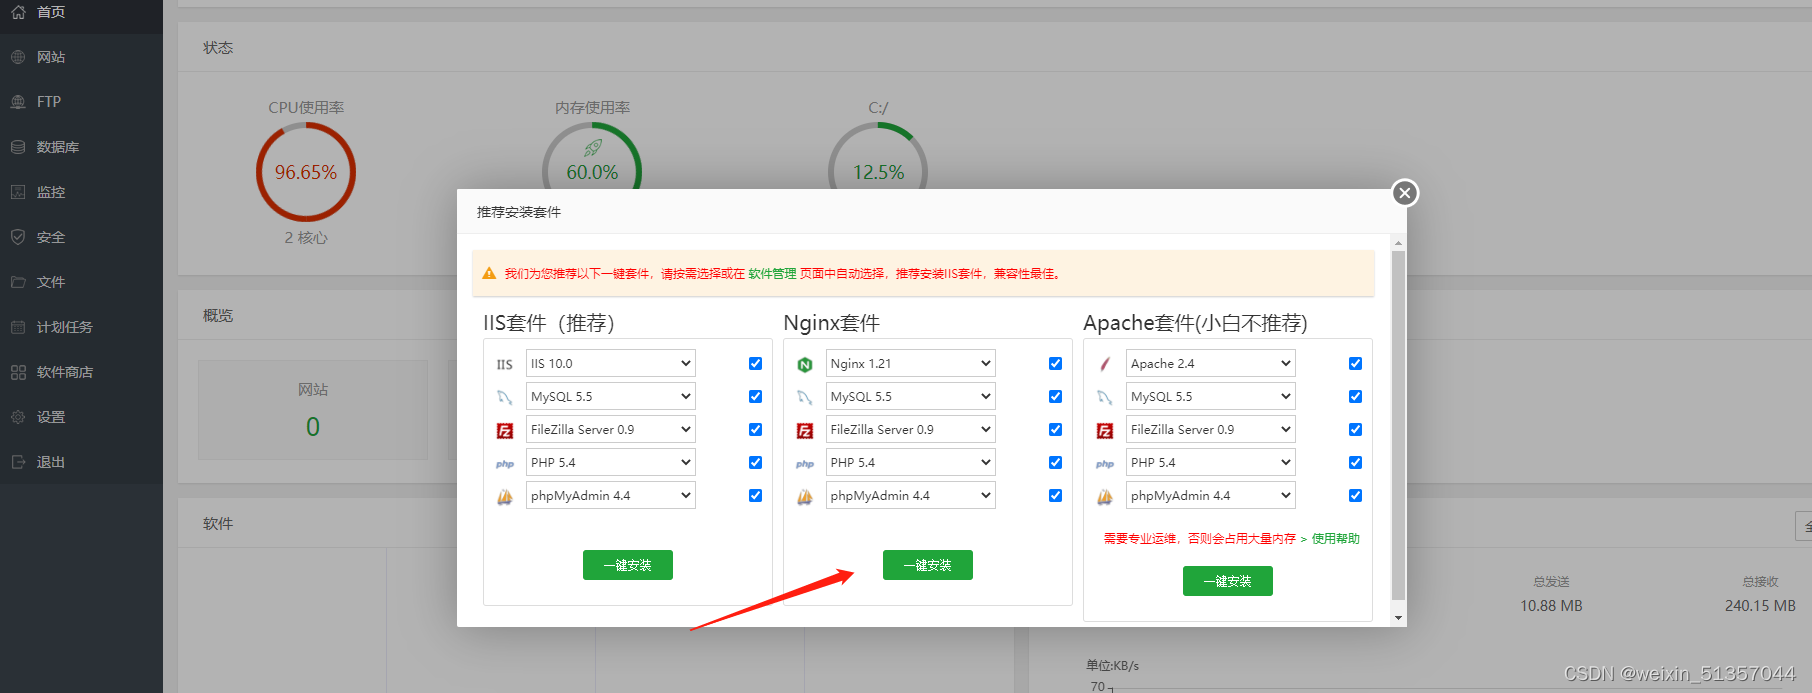Click the warning triangle icon in the notice bar
1812x693 pixels.
point(489,273)
